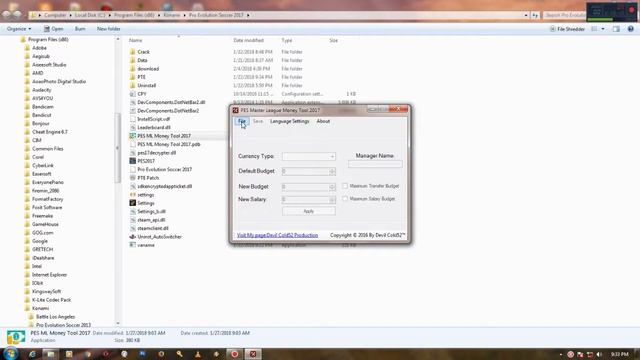Image resolution: width=640 pixels, height=360 pixels.
Task: Select the Settings application icon
Action: tap(133, 203)
